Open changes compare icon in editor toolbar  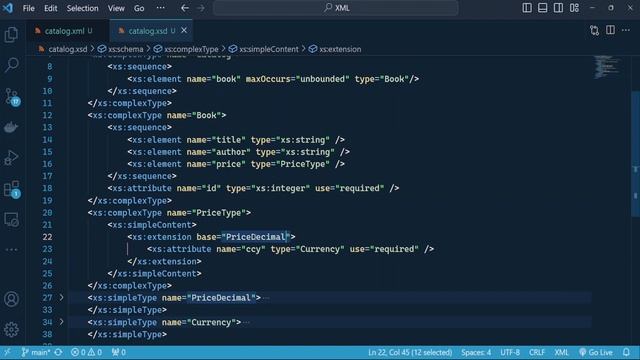click(x=594, y=30)
